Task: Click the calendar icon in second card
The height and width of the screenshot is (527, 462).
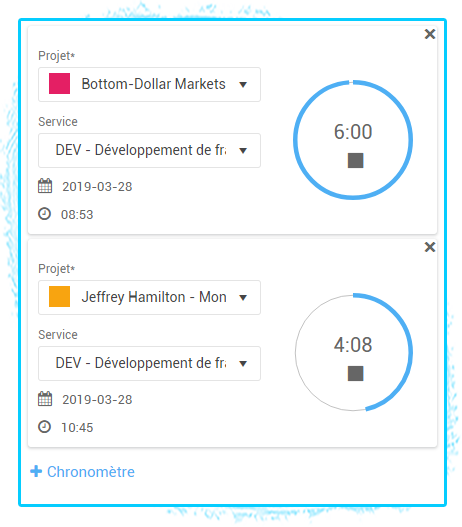Action: point(45,399)
